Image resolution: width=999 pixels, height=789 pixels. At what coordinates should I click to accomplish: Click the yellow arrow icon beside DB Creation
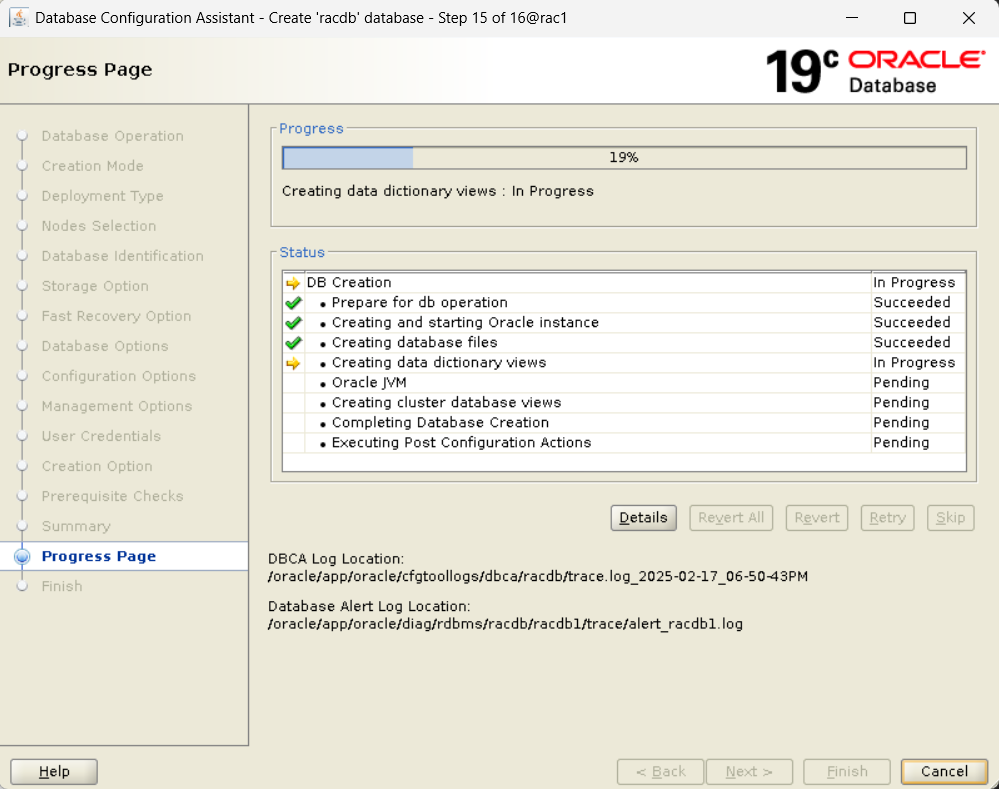coord(293,283)
